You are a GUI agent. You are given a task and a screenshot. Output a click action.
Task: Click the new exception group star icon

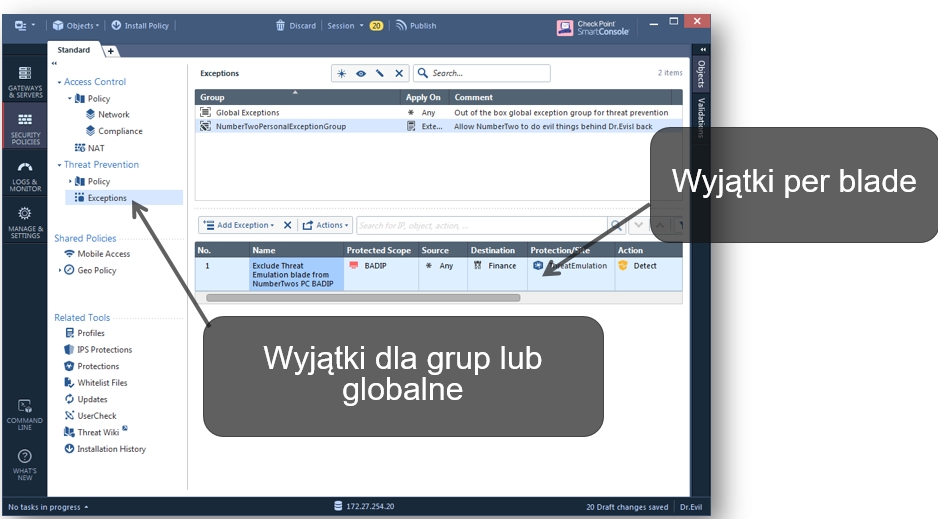coord(342,73)
